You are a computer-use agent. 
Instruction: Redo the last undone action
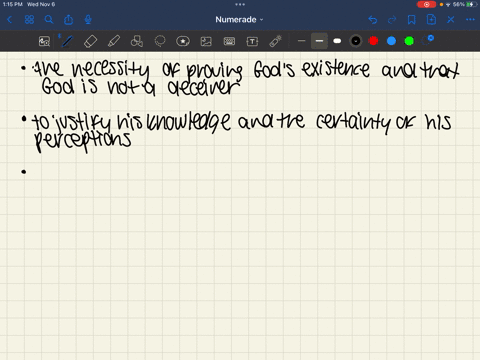pyautogui.click(x=392, y=20)
